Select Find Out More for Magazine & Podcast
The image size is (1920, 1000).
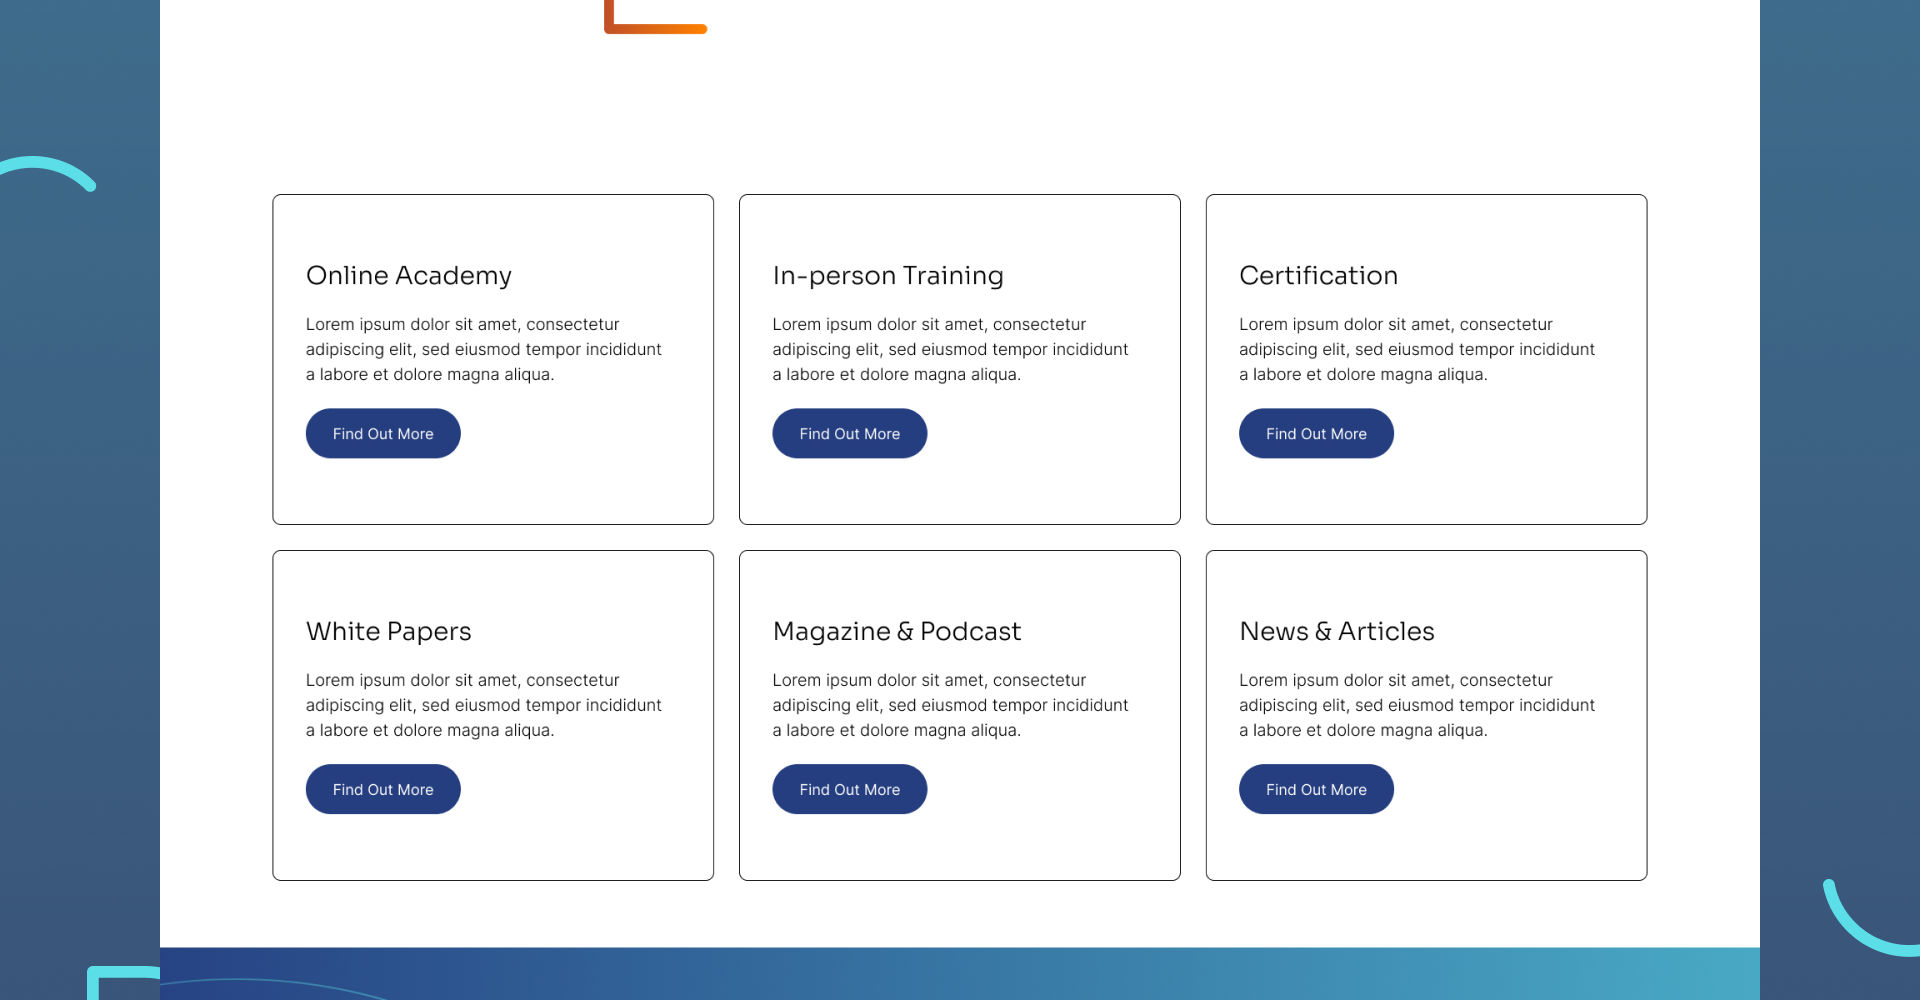click(x=849, y=790)
